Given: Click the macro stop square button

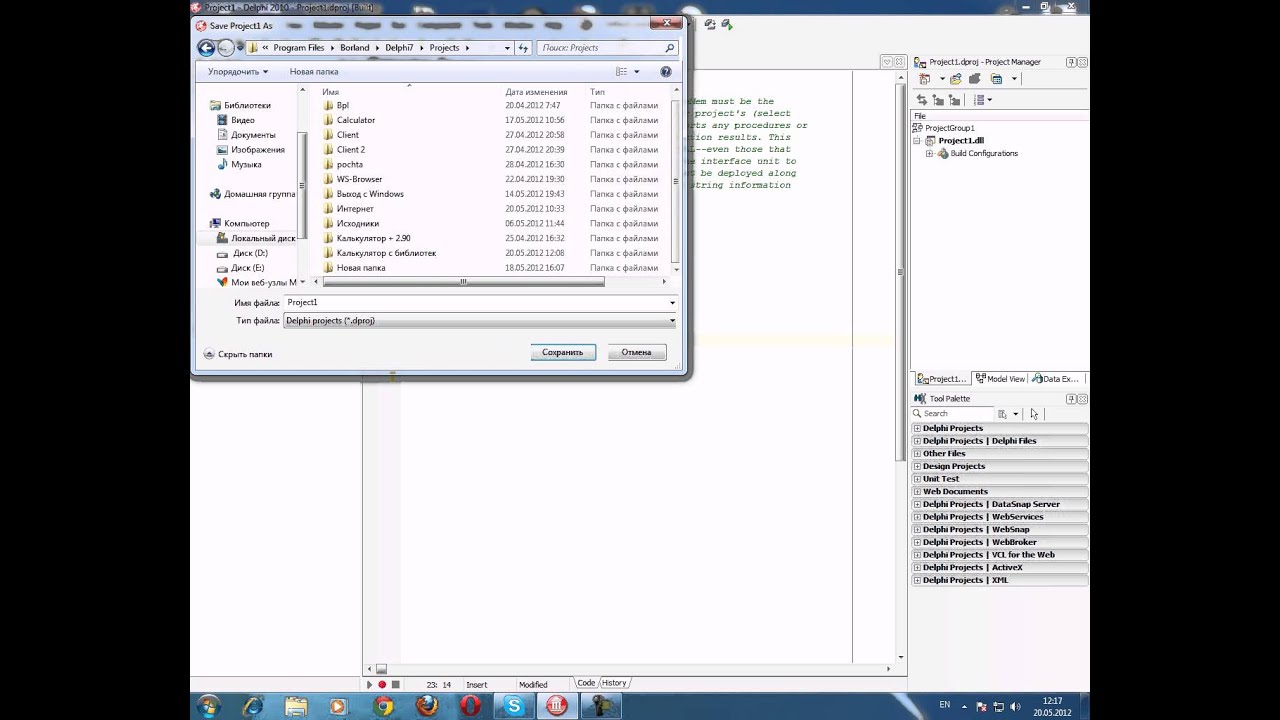Looking at the screenshot, I should click(x=395, y=685).
